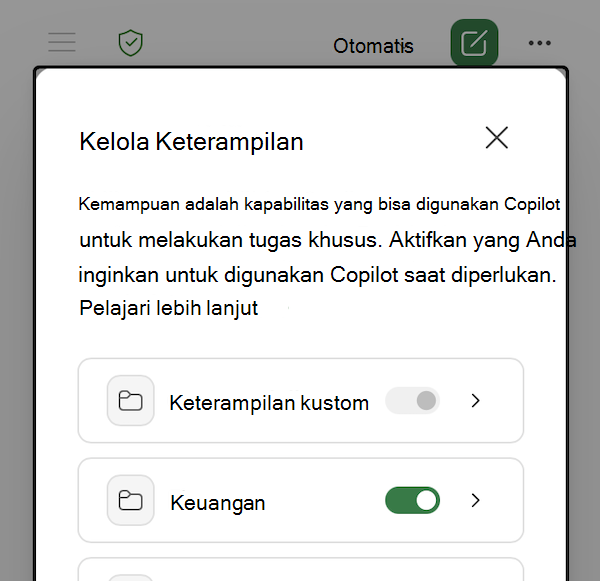This screenshot has height=581, width=600.
Task: Close the Kelola Keterampilan dialog
Action: click(x=497, y=137)
